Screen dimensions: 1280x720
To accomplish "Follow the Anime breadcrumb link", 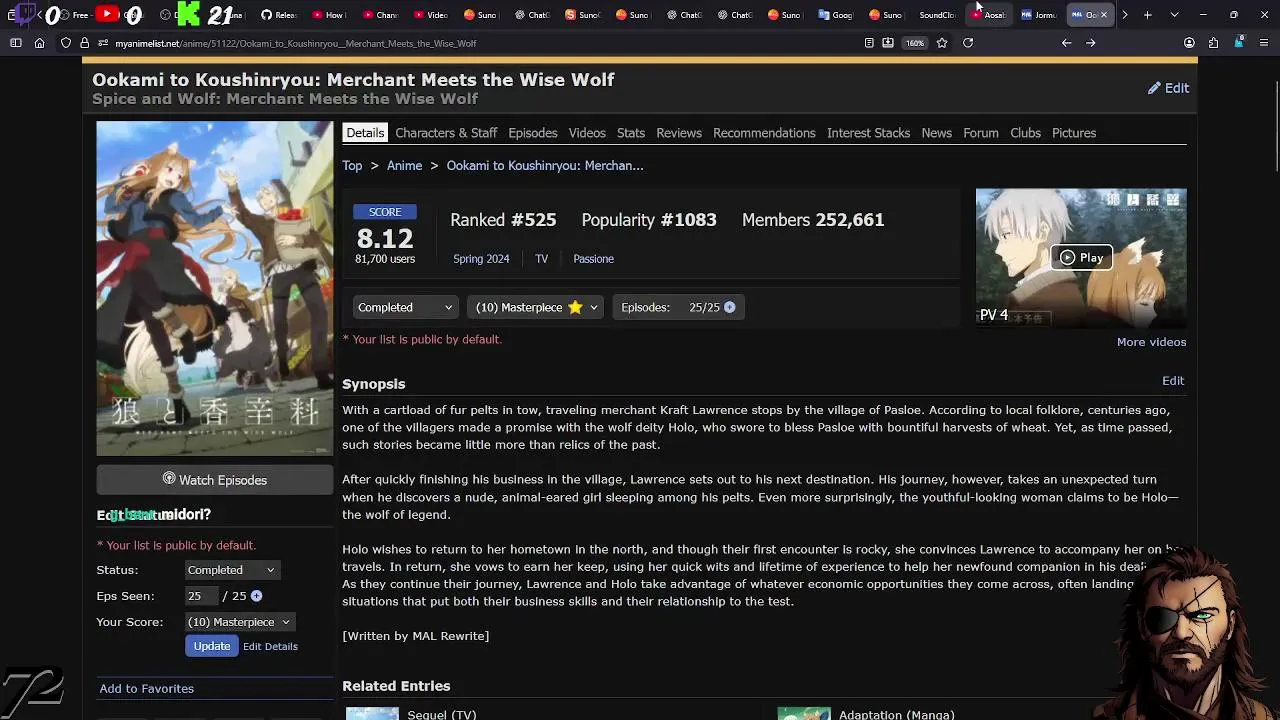I will pyautogui.click(x=405, y=166).
